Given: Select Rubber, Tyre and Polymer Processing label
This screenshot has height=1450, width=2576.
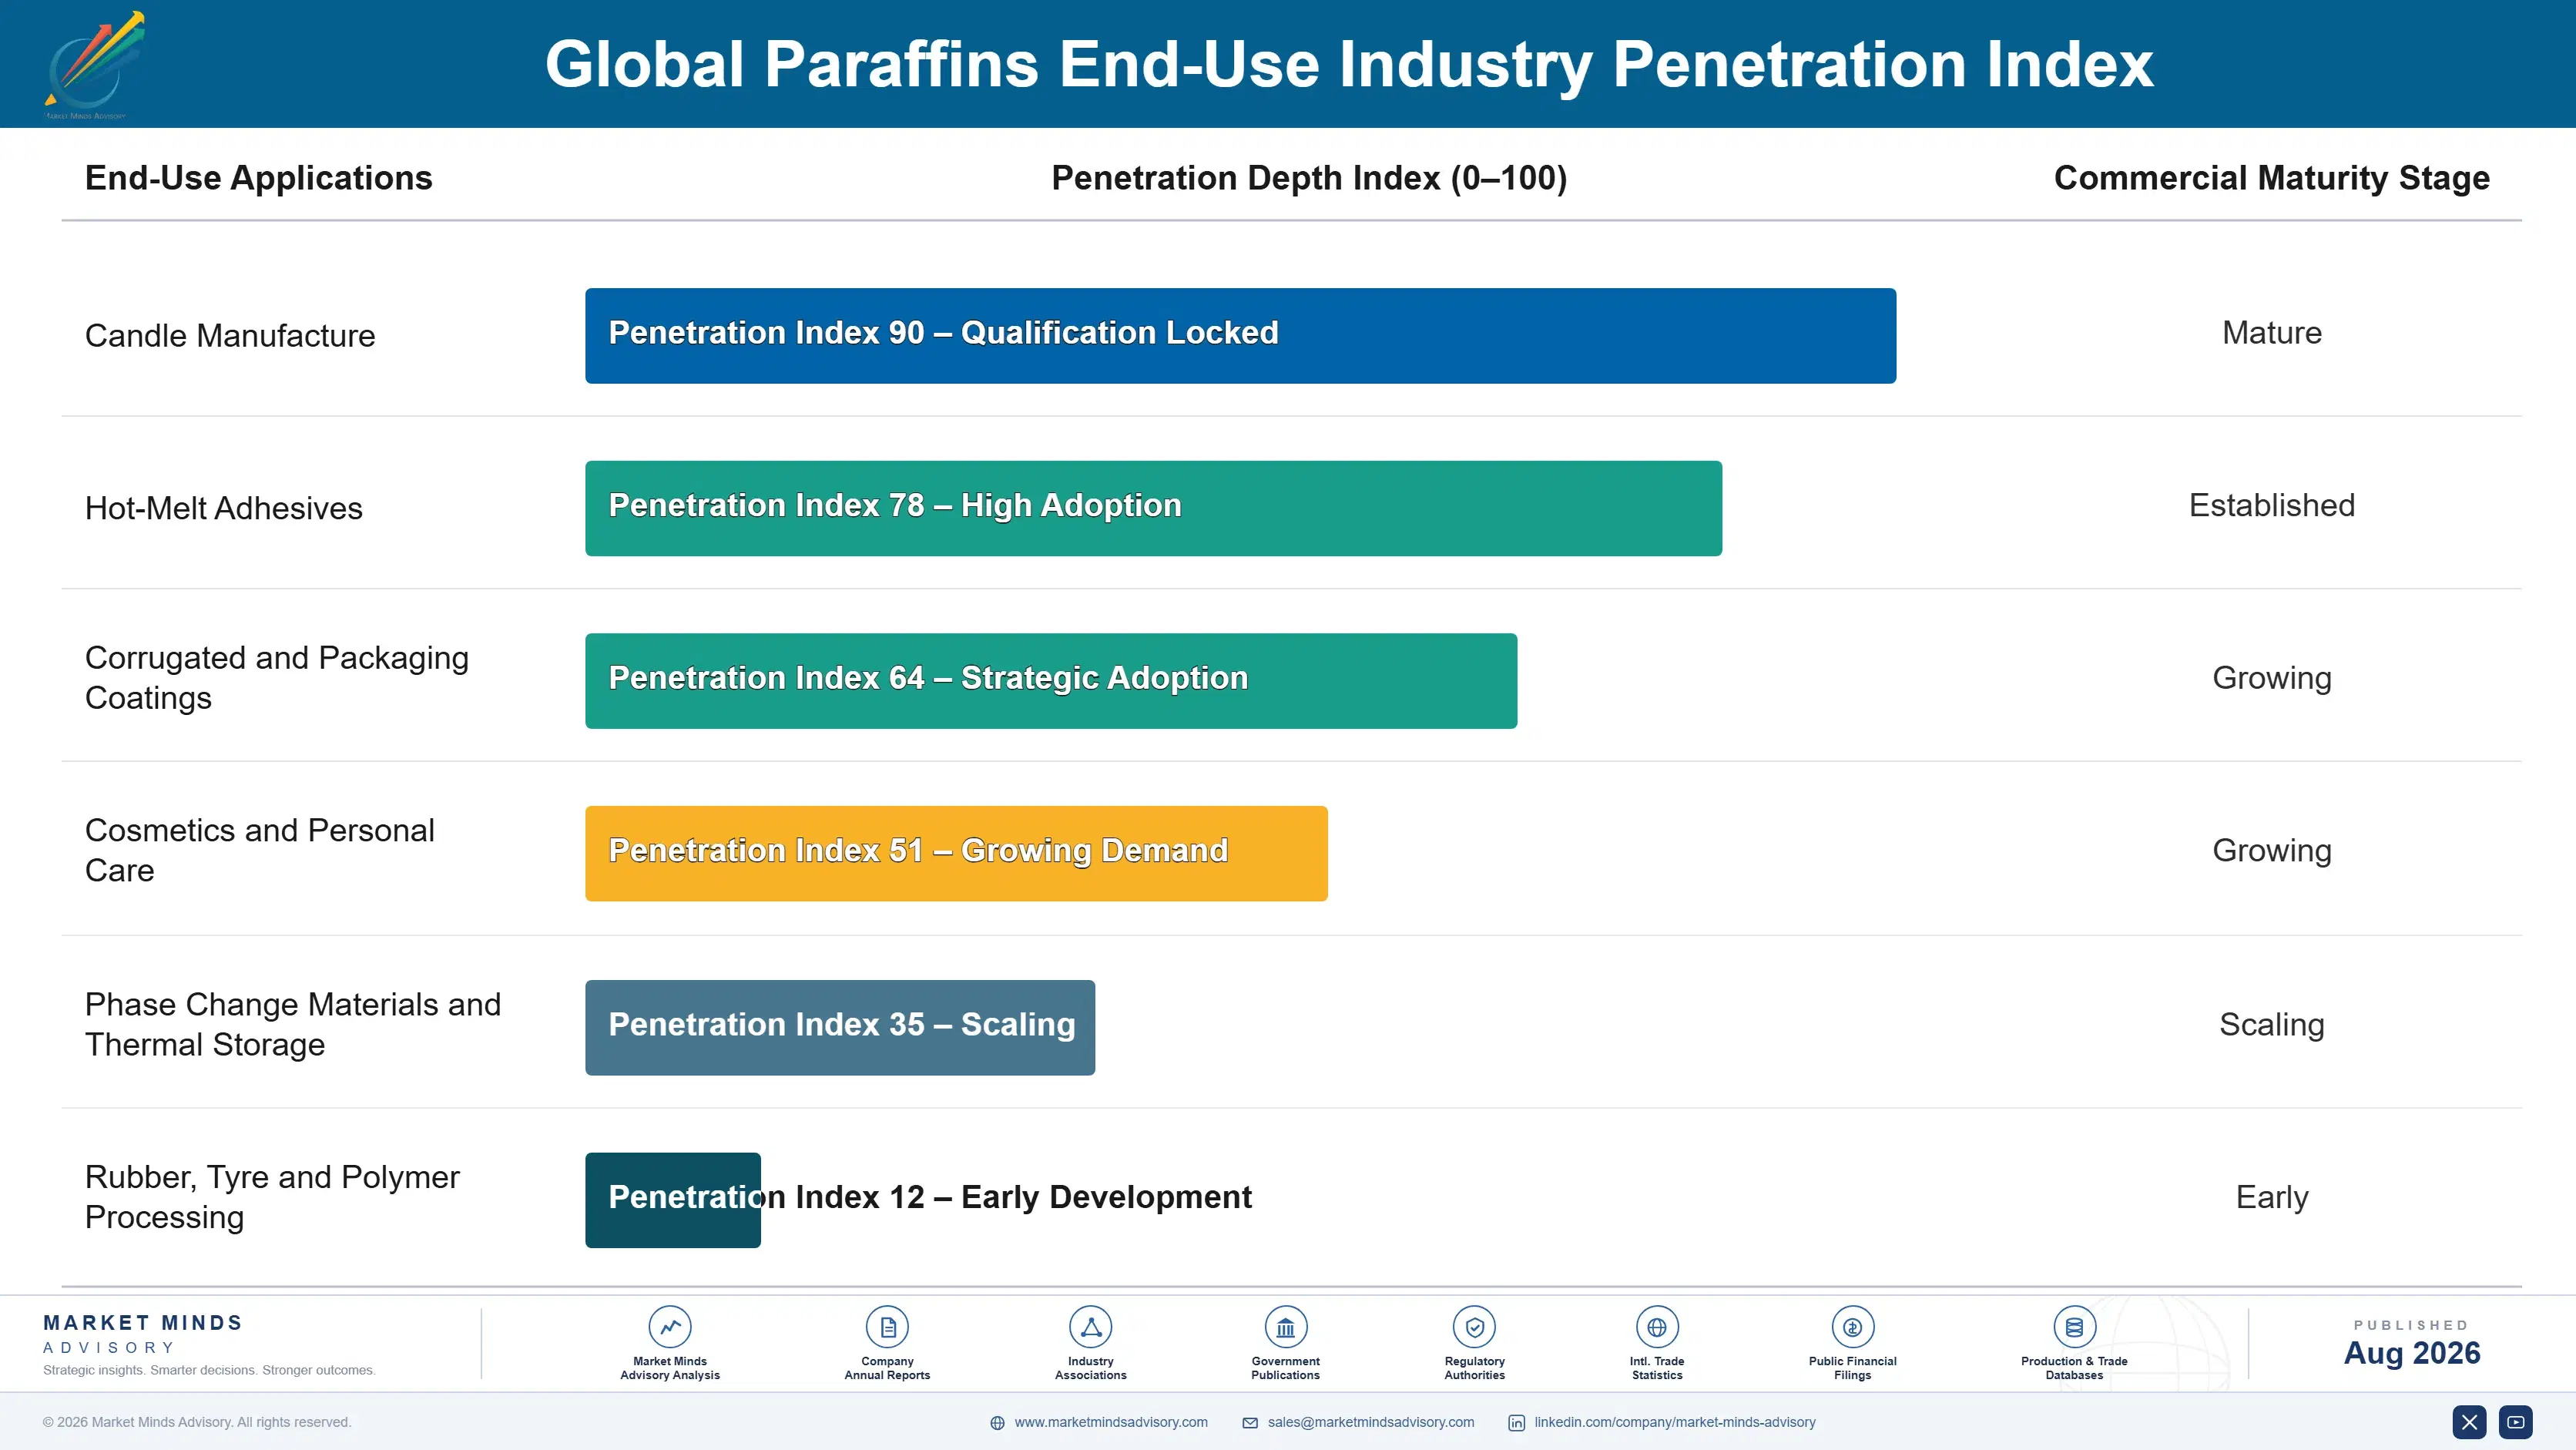Looking at the screenshot, I should (272, 1197).
